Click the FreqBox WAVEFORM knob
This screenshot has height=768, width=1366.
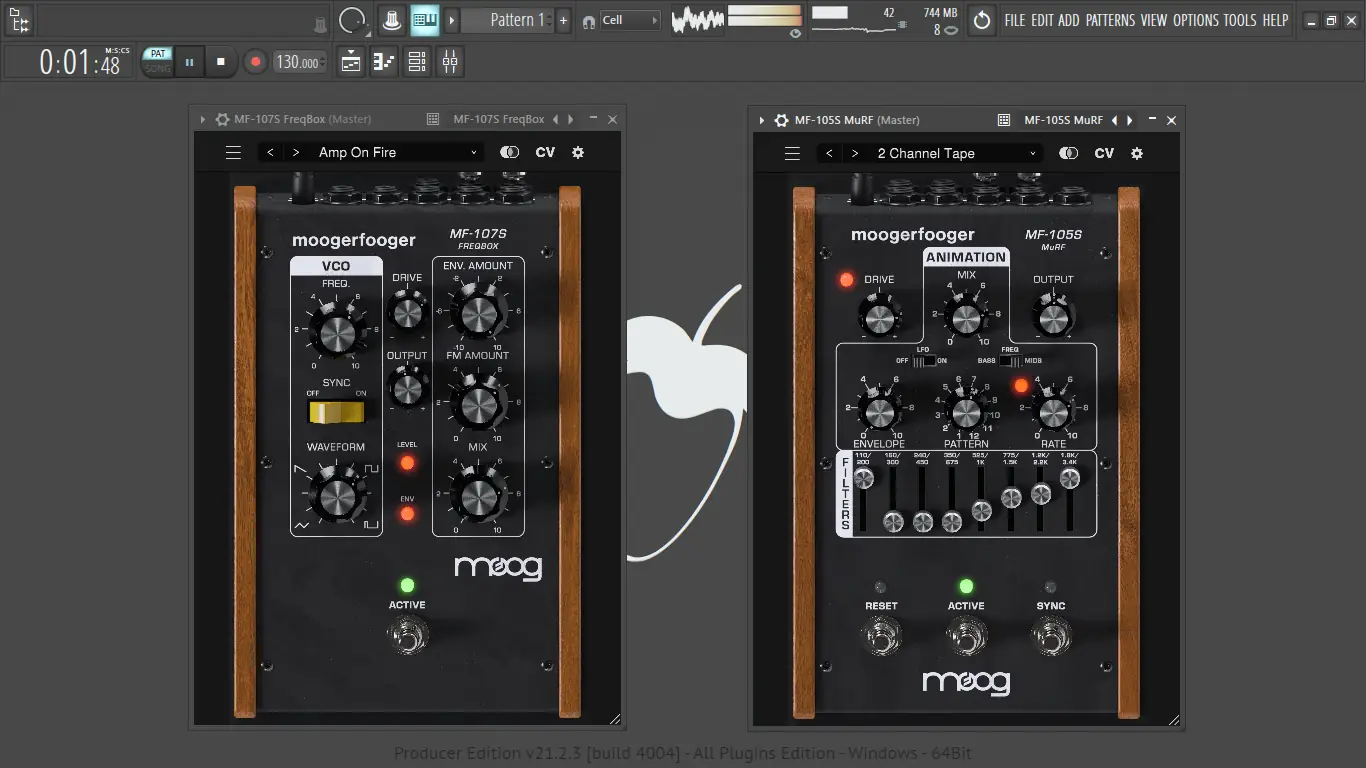point(336,497)
